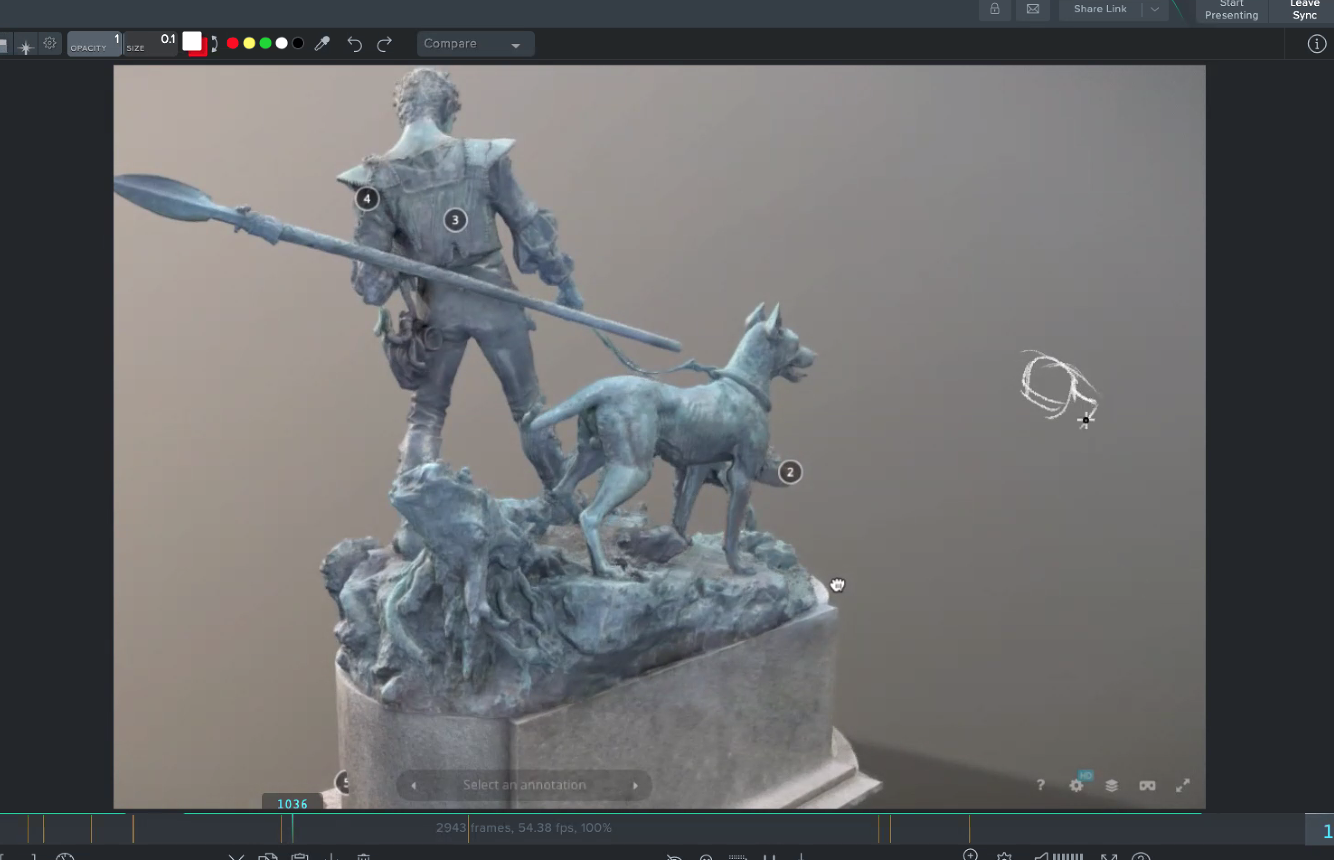The height and width of the screenshot is (860, 1334).
Task: Select annotation marker 3 on back
Action: click(x=455, y=220)
